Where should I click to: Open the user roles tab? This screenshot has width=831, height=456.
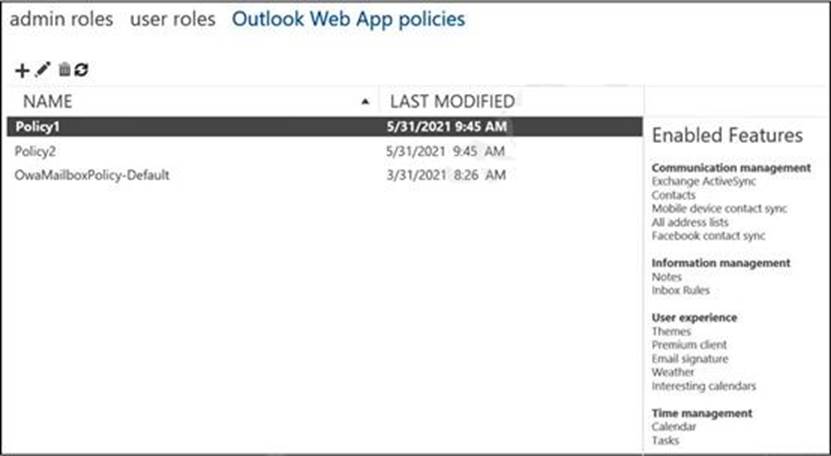[172, 19]
